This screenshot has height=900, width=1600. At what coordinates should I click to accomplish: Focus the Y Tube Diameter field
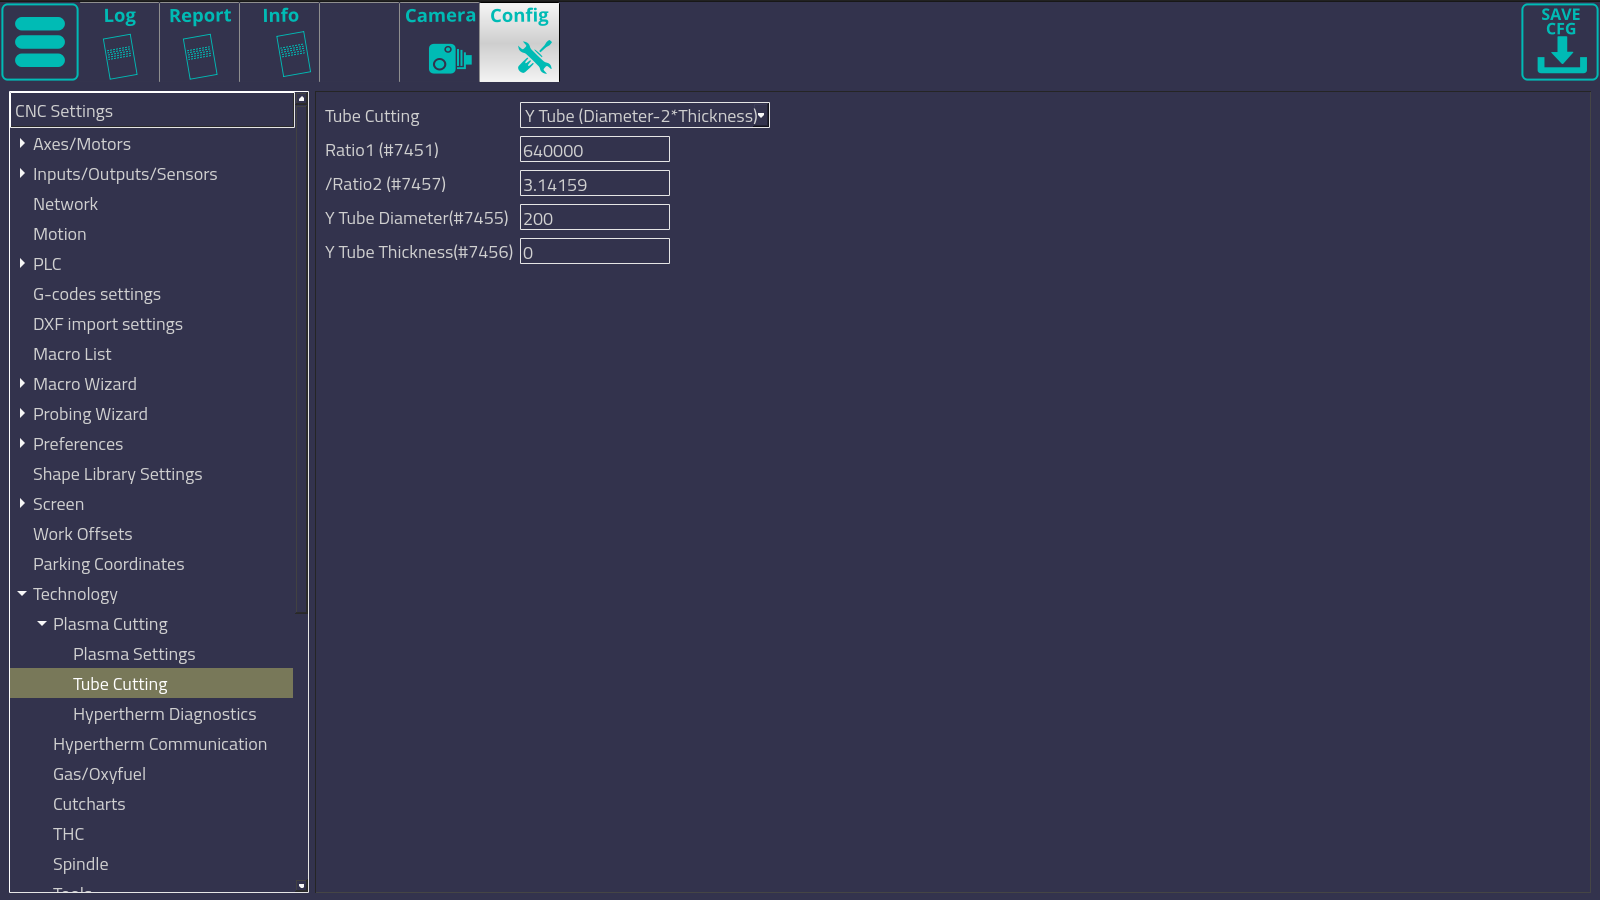click(594, 218)
